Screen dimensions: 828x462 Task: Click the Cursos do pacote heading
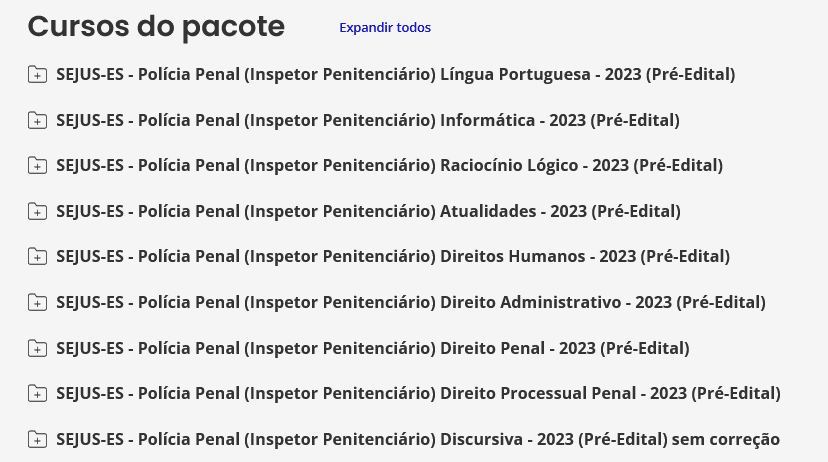click(156, 26)
